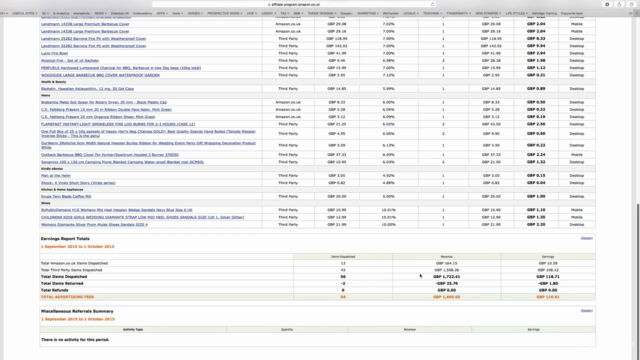The height and width of the screenshot is (360, 640).
Task: Open Krups Twin Blade Coffee Mill link
Action: [66, 196]
